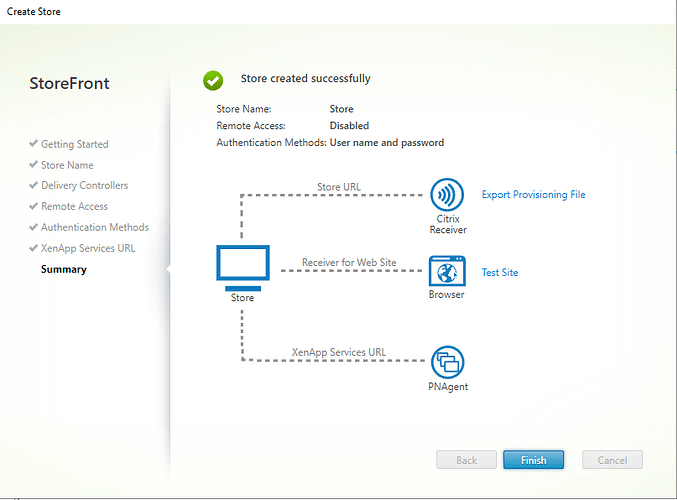Open the Test Site link
The image size is (677, 500).
point(500,272)
